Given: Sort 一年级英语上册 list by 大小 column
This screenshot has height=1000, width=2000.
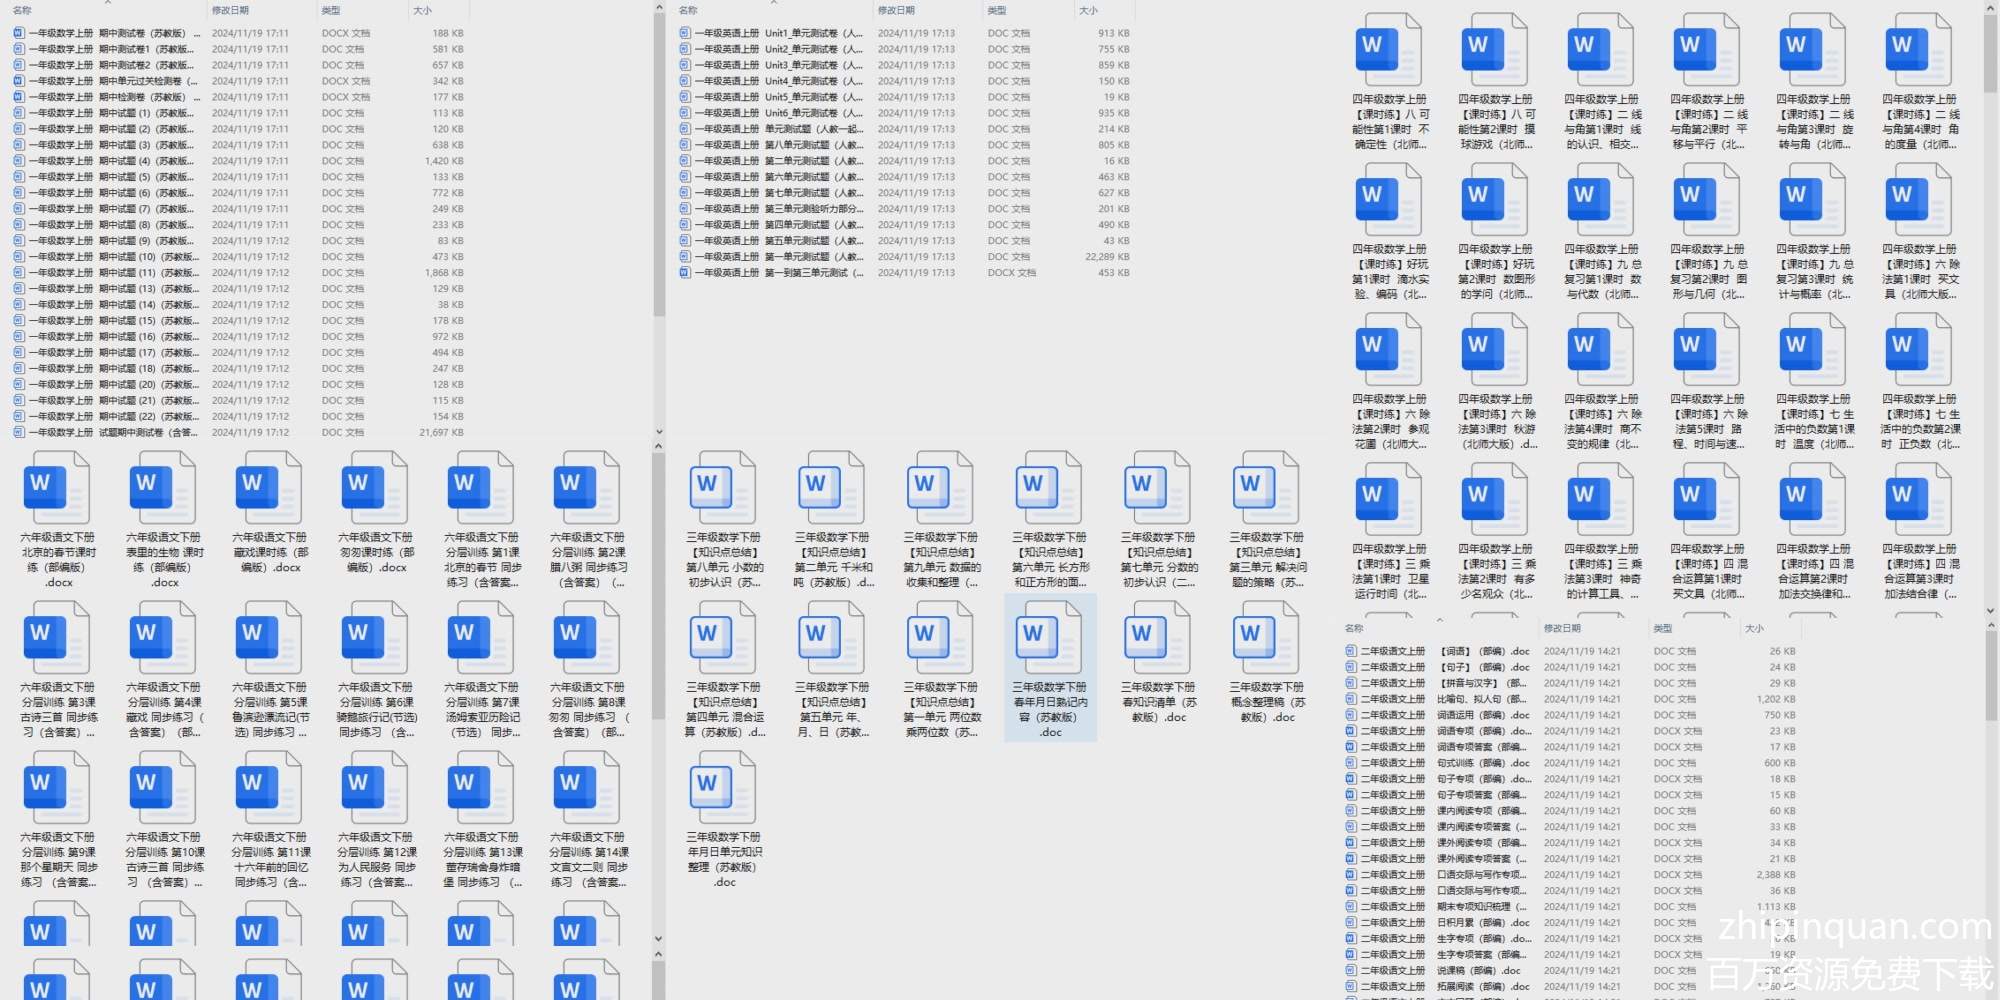Looking at the screenshot, I should [1089, 10].
